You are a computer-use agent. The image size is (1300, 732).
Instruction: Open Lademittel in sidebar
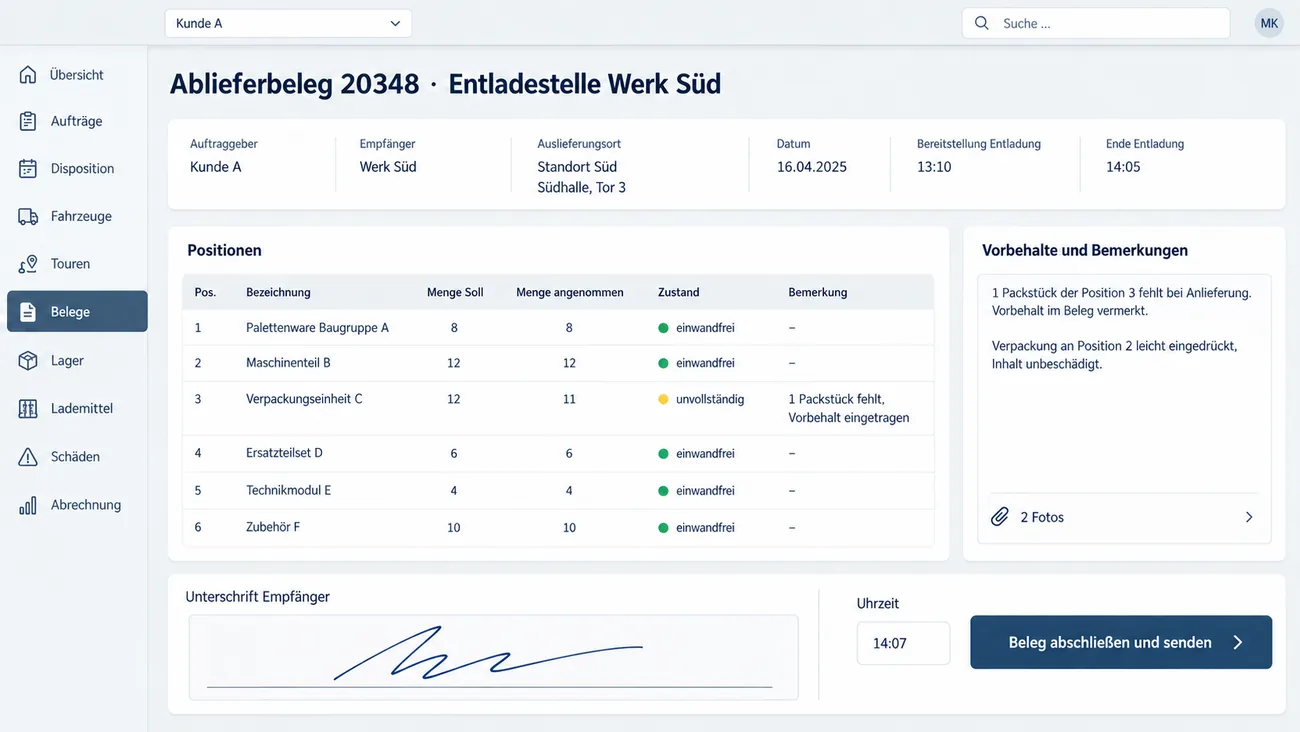pyautogui.click(x=77, y=408)
